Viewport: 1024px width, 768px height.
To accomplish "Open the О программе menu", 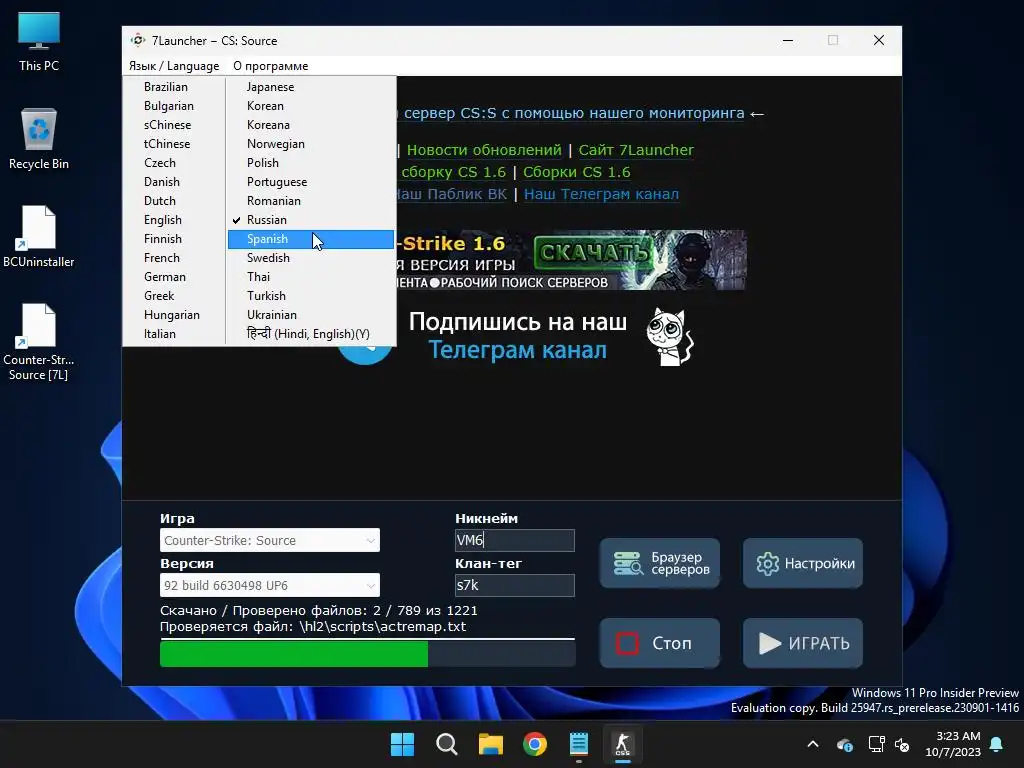I will click(270, 66).
